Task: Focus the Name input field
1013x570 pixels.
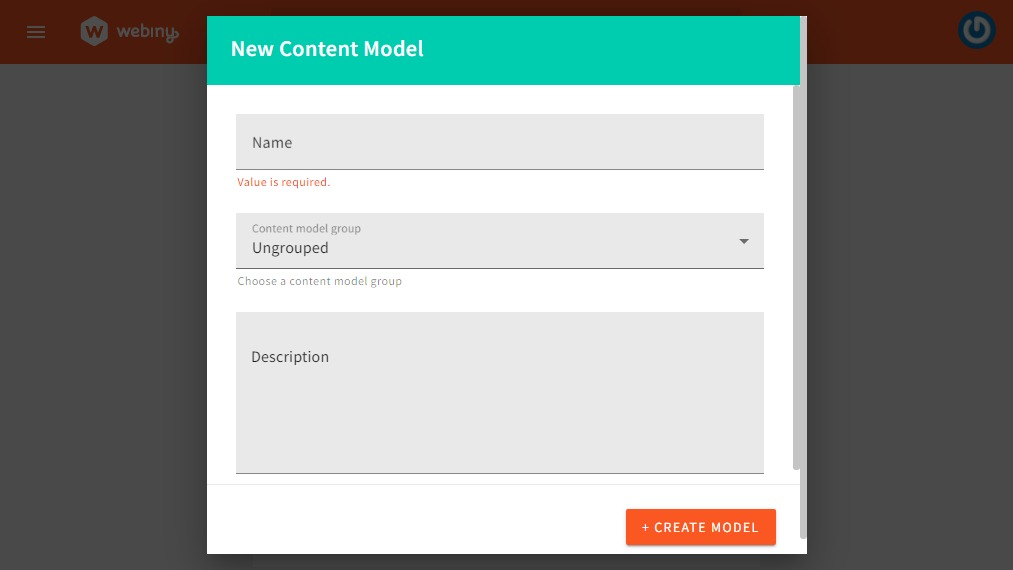Action: tap(500, 142)
